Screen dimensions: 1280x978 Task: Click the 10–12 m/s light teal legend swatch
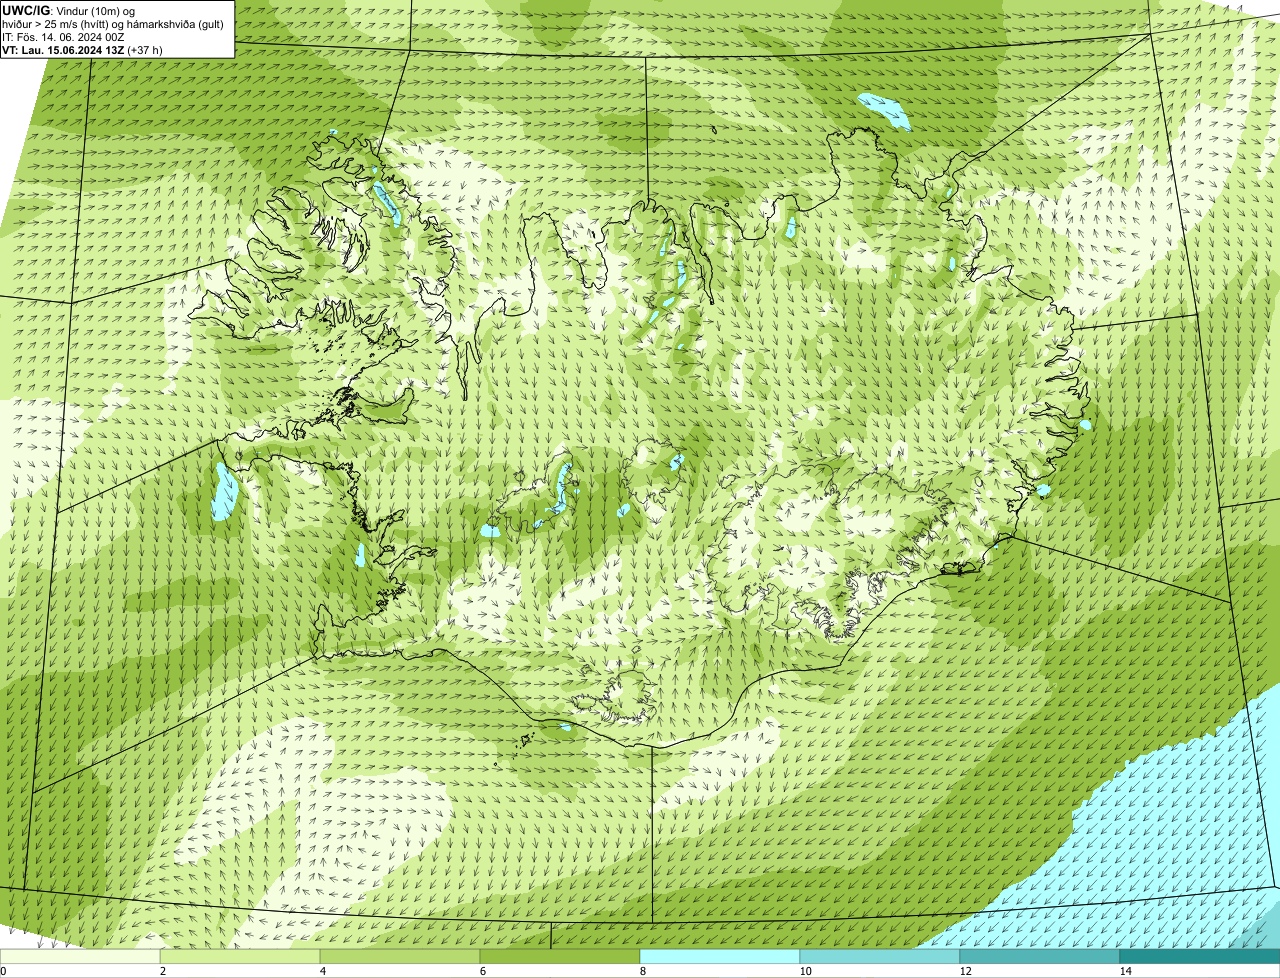pos(880,956)
